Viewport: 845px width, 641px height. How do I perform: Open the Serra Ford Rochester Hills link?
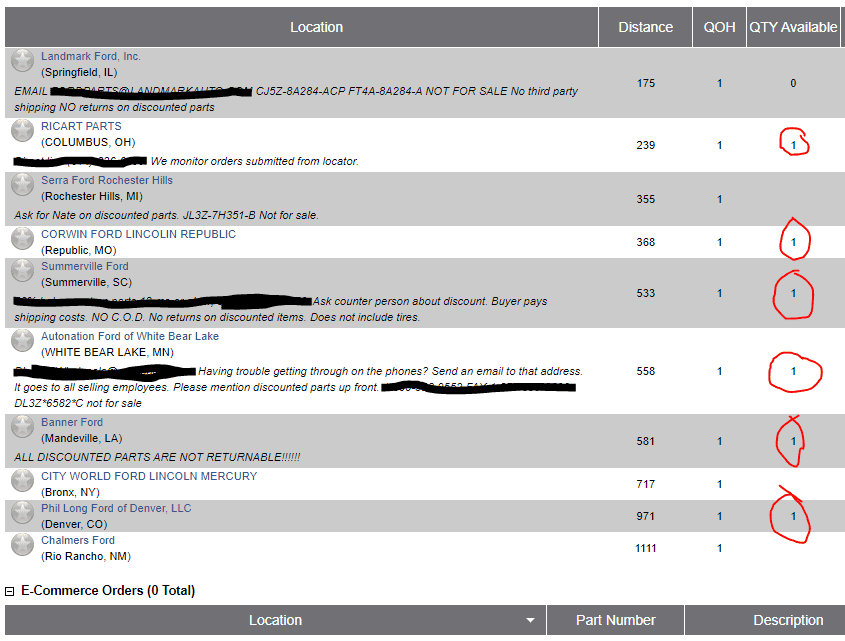click(107, 180)
